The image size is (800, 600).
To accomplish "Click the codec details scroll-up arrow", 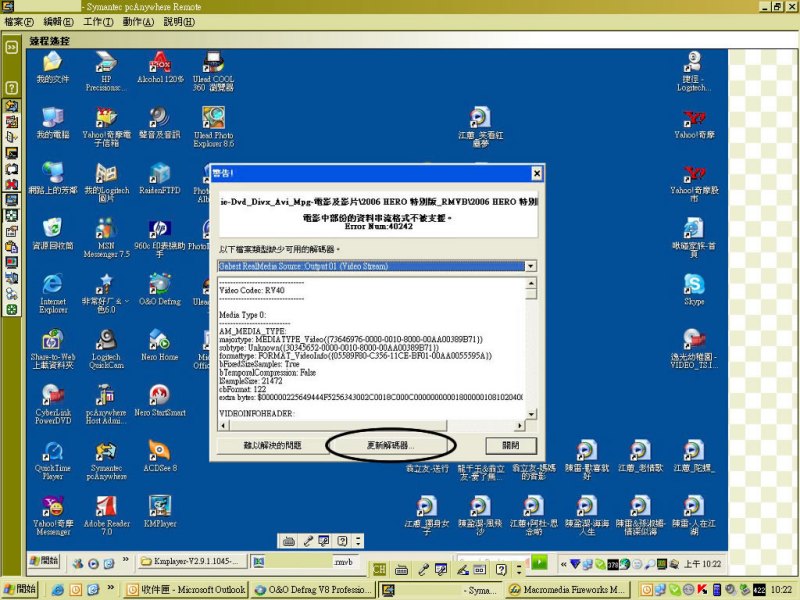I will (531, 283).
